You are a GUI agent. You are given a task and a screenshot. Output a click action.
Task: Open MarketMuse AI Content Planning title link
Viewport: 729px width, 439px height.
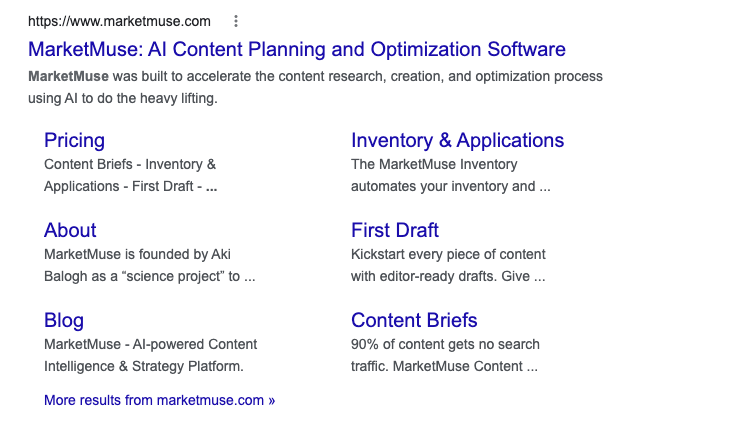[297, 49]
